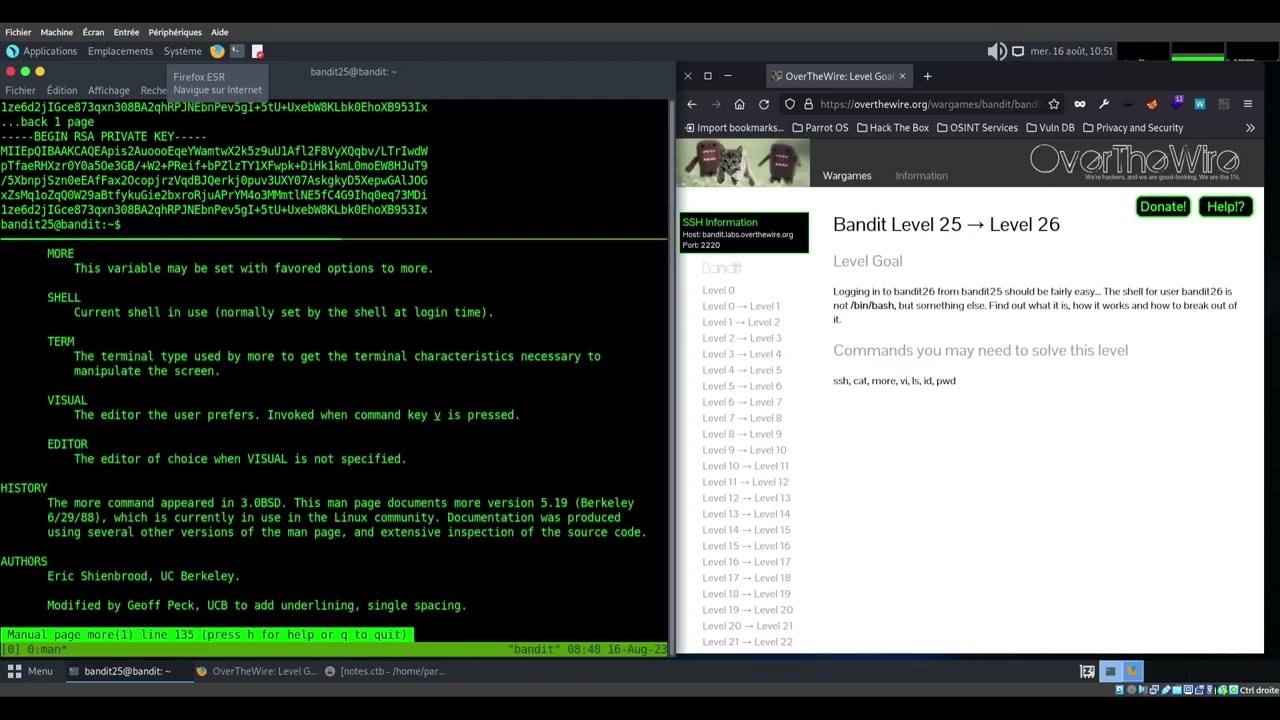Click the Help!? button
The width and height of the screenshot is (1280, 720).
click(1225, 207)
